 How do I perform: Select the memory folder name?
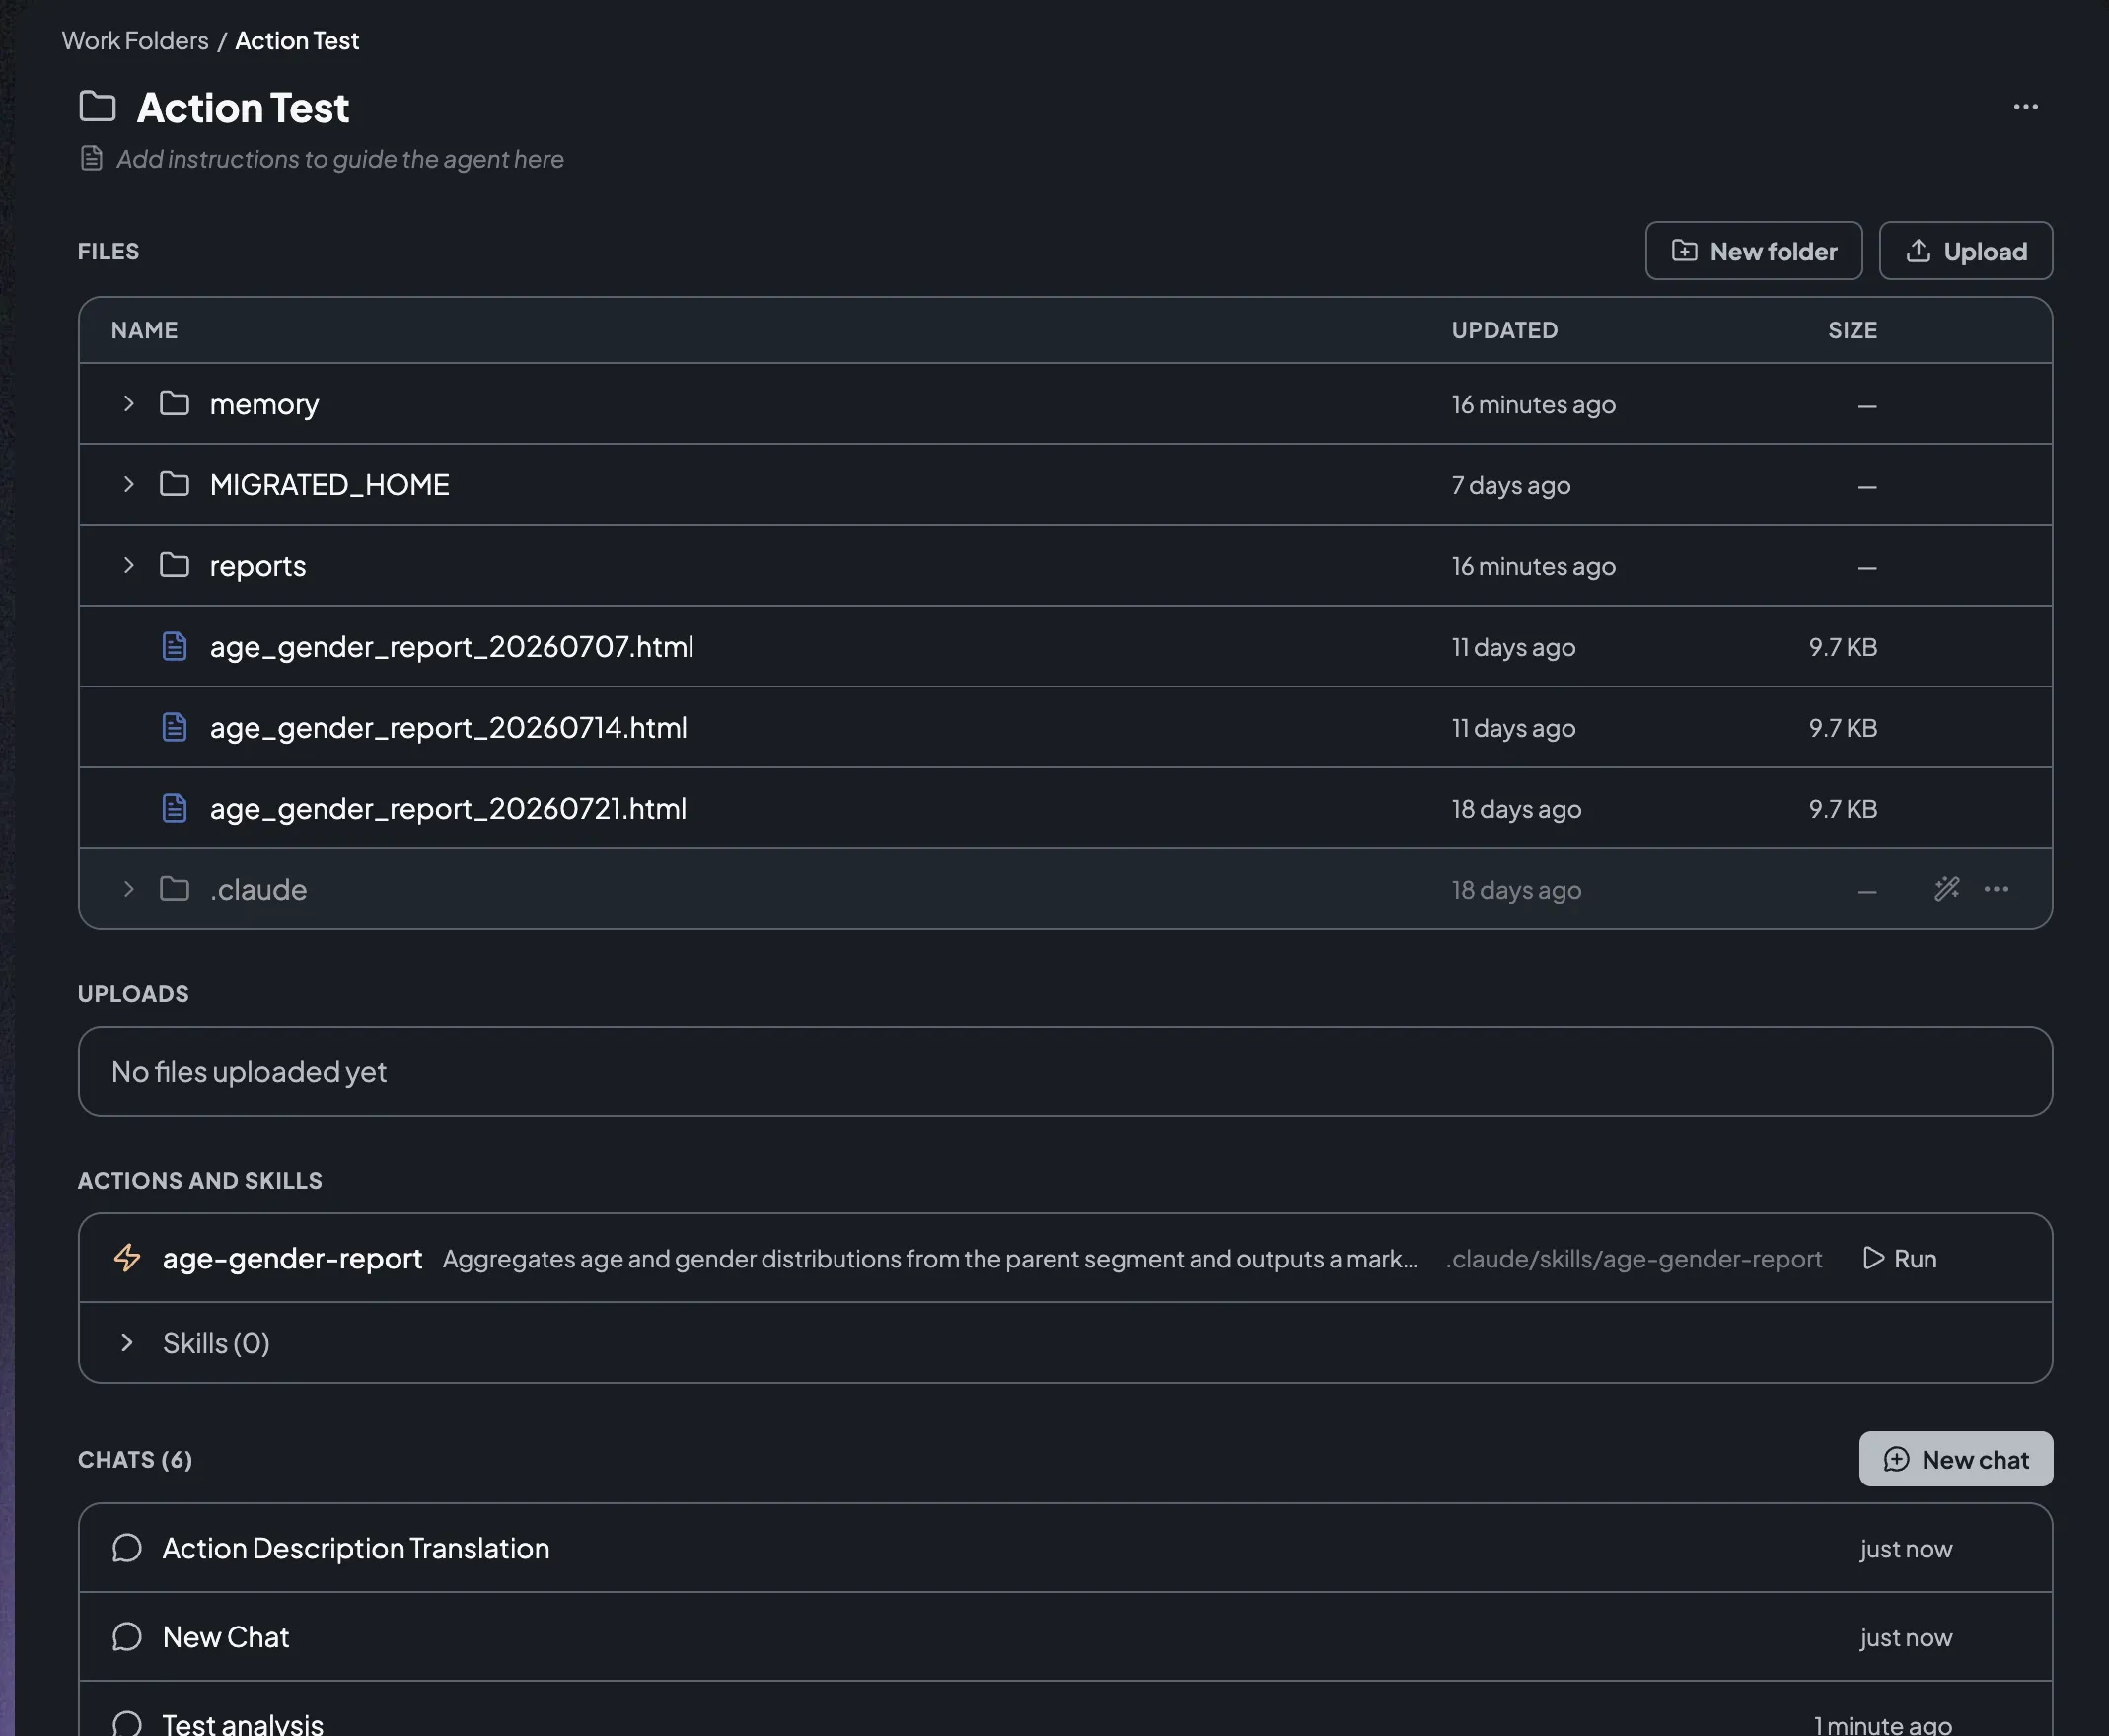tap(264, 405)
